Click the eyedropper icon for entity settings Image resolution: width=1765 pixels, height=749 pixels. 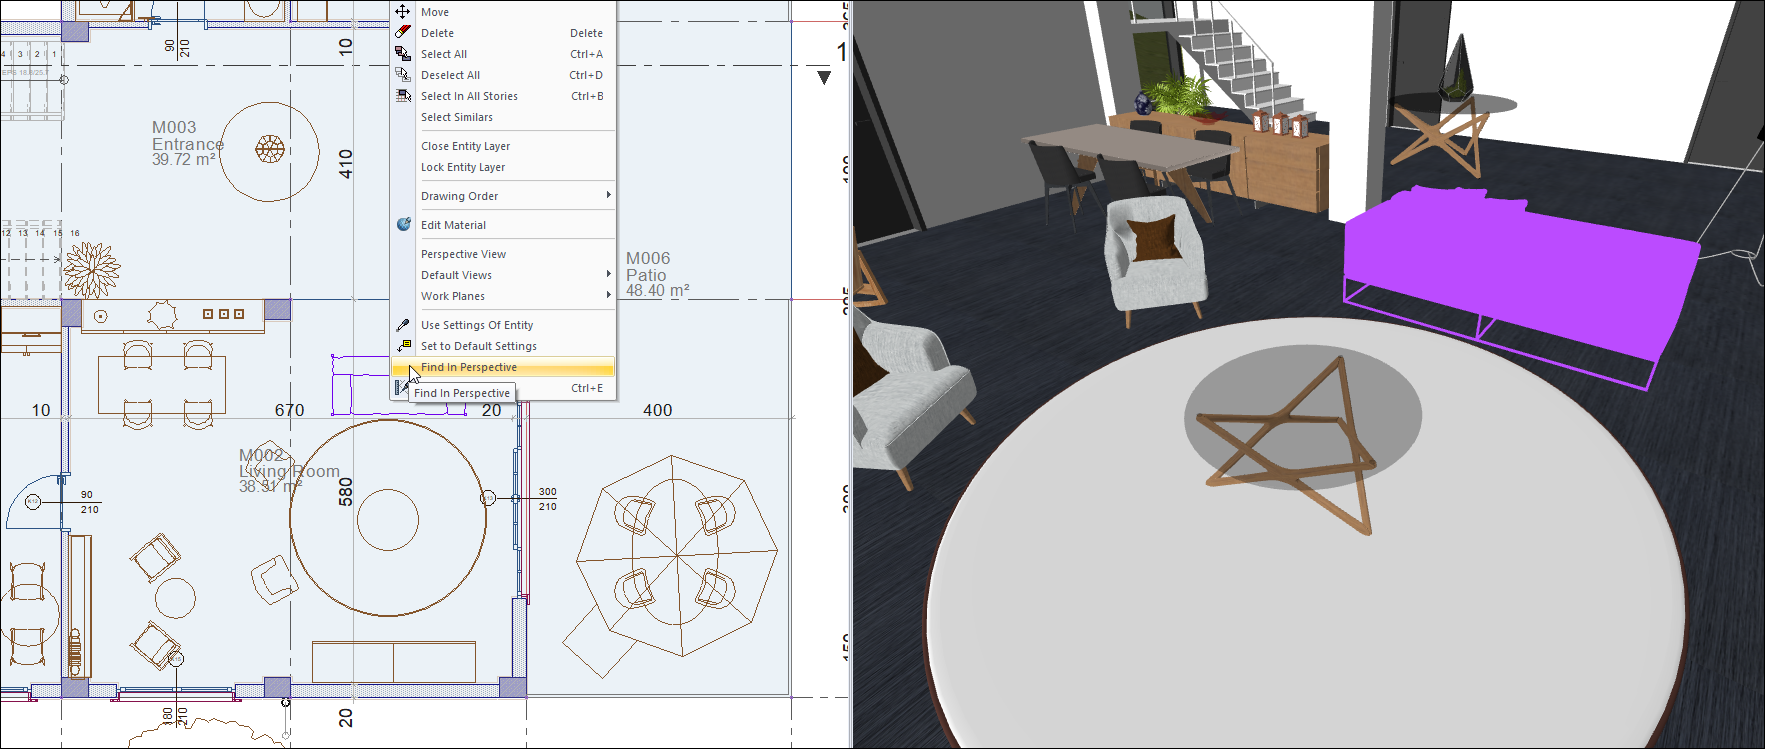402,325
